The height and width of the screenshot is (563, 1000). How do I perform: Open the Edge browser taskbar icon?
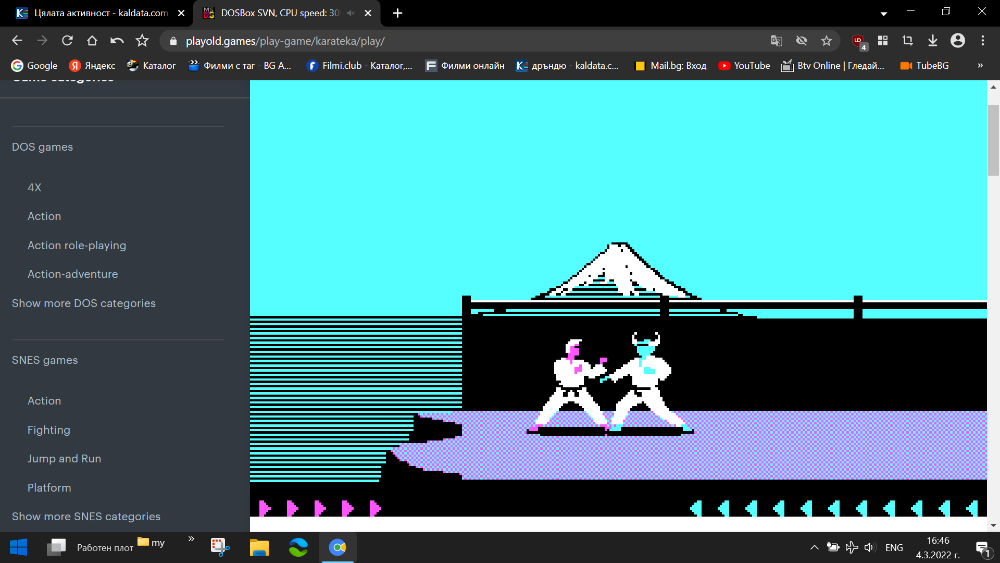point(298,547)
